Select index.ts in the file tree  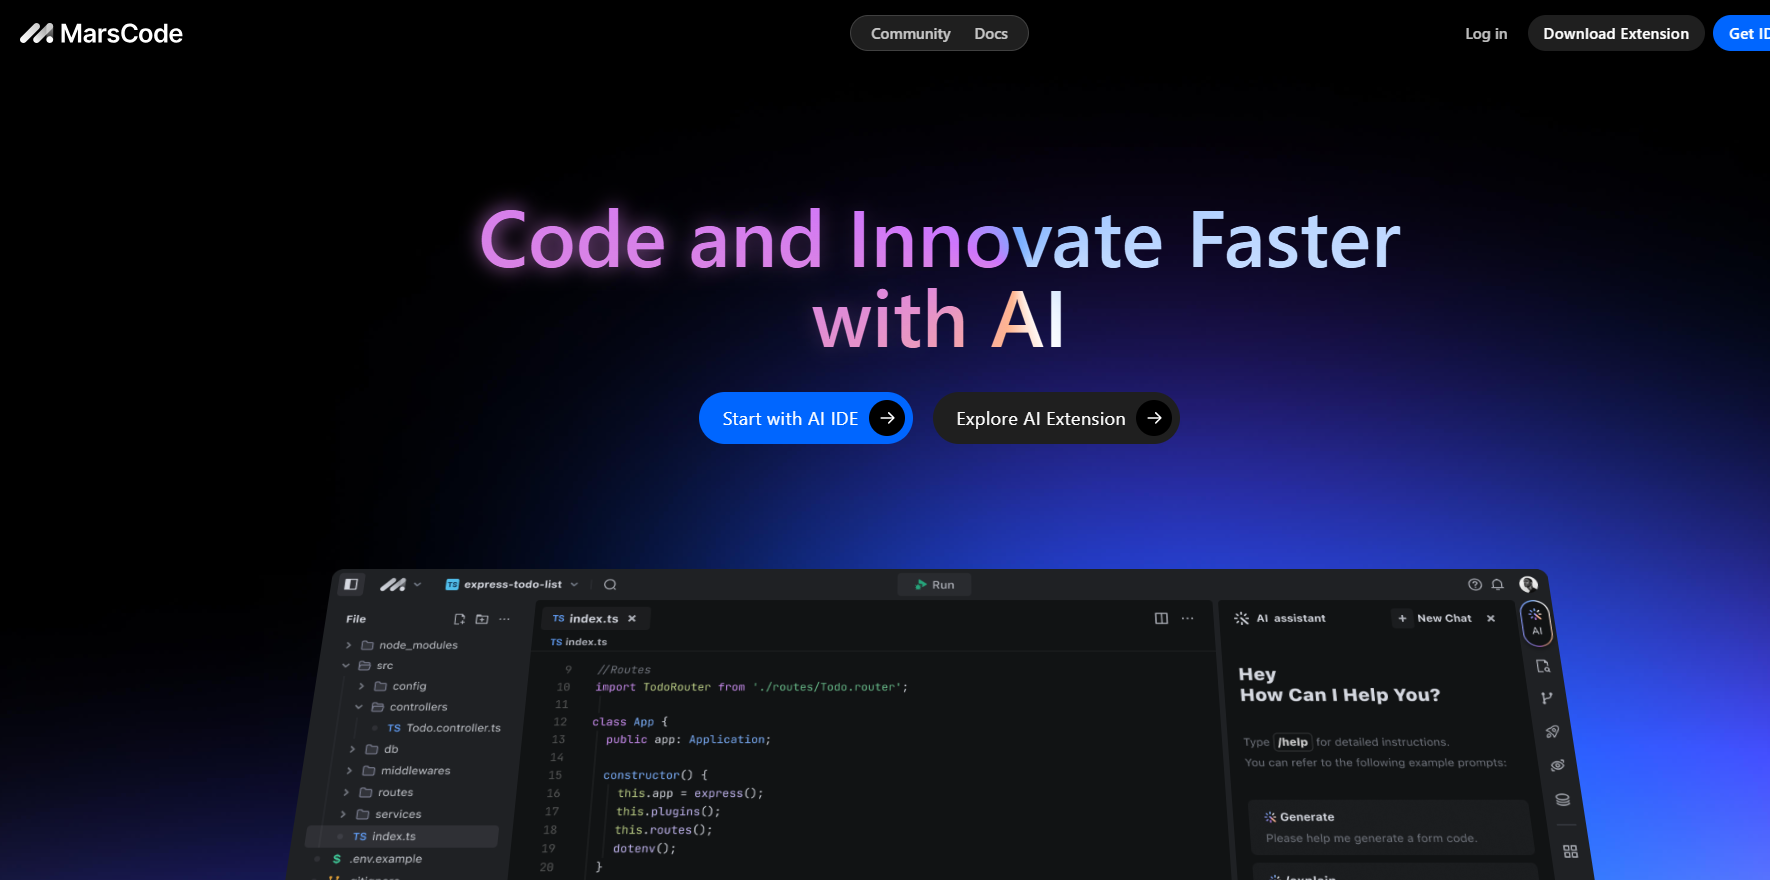click(401, 836)
